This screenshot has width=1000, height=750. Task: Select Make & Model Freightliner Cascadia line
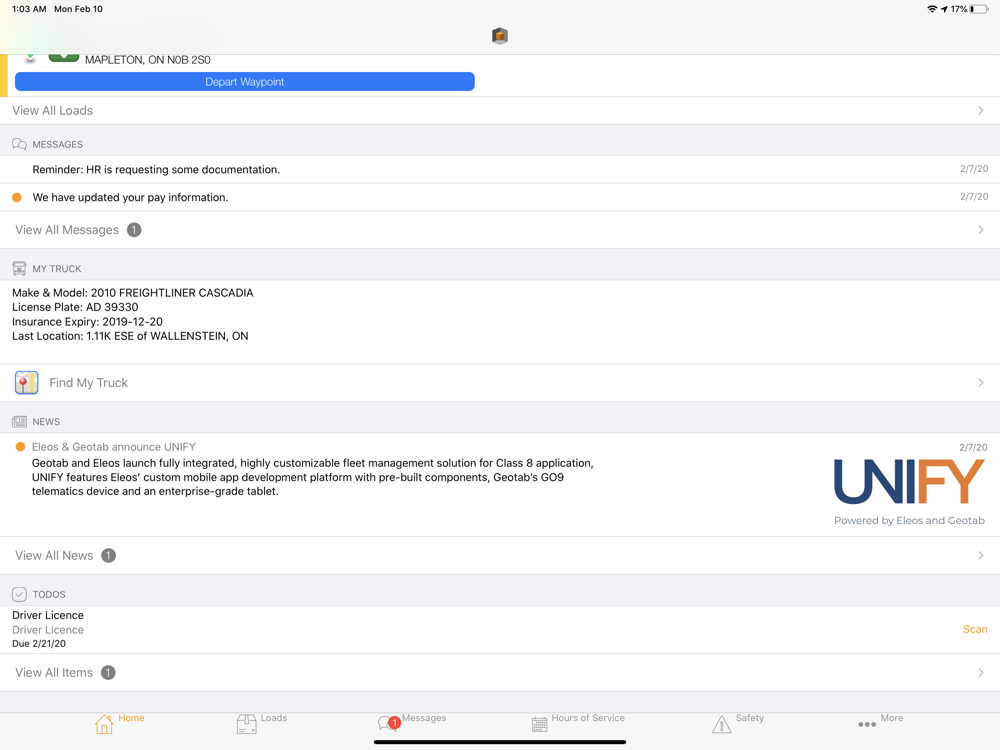click(133, 293)
